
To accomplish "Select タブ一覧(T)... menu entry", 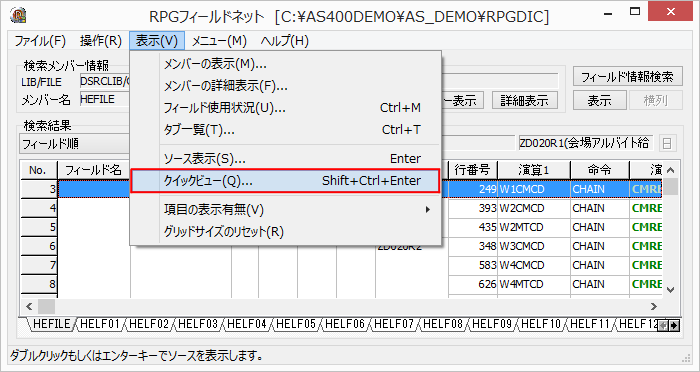I will [x=286, y=130].
